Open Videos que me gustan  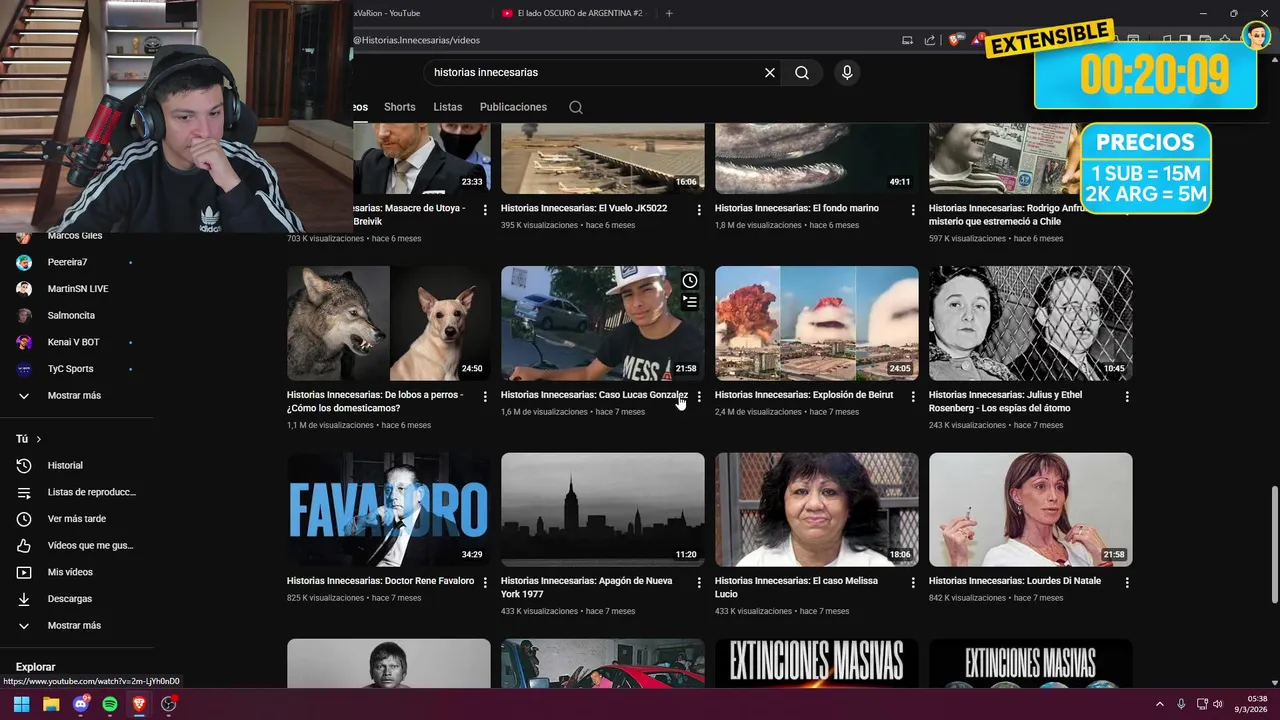pyautogui.click(x=76, y=546)
